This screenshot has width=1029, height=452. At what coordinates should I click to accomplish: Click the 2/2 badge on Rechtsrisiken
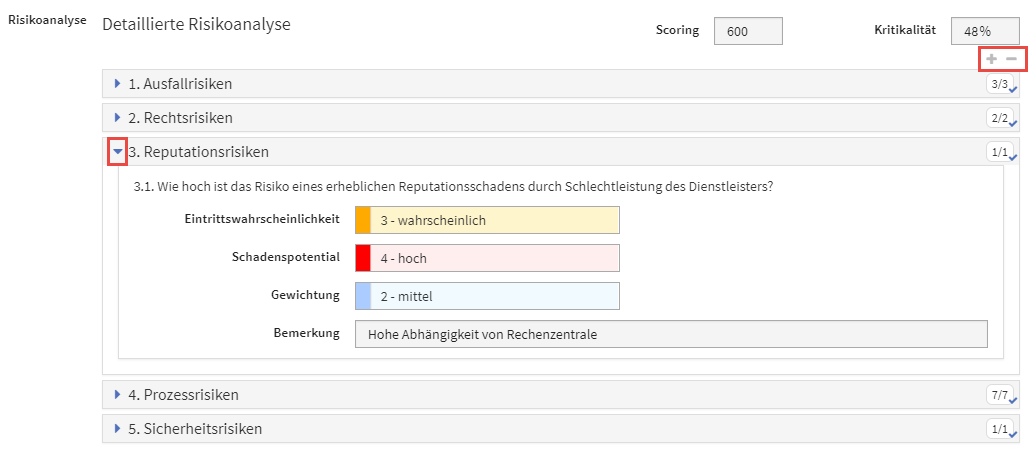(x=998, y=119)
